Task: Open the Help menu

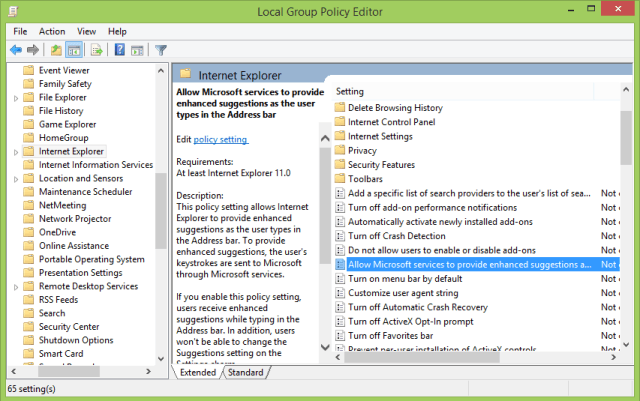Action: tap(117, 31)
